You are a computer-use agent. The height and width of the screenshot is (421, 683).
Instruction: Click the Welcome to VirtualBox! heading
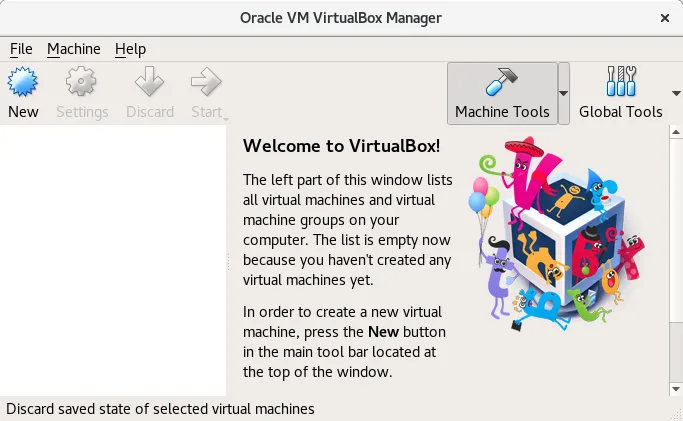(x=342, y=146)
